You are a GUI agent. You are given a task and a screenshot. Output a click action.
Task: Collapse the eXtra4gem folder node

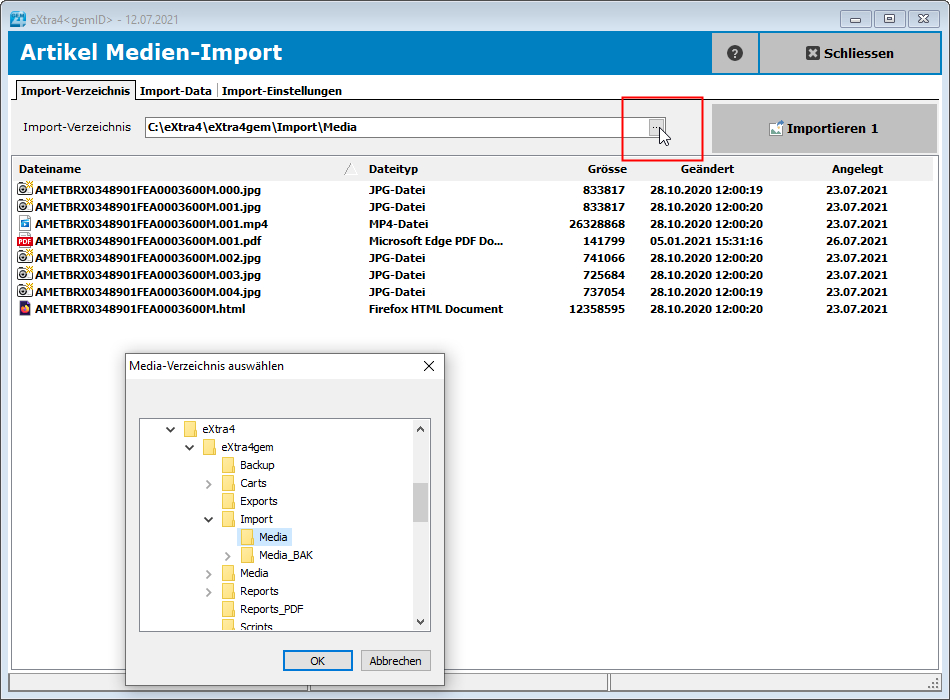click(x=190, y=447)
